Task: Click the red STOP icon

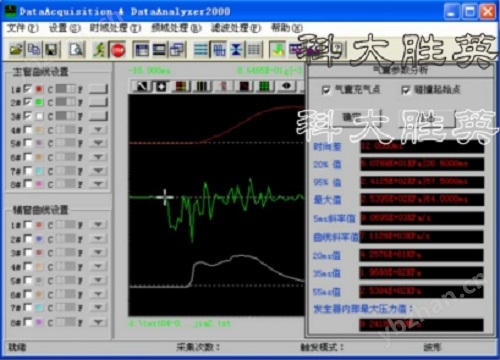Action: tap(118, 50)
